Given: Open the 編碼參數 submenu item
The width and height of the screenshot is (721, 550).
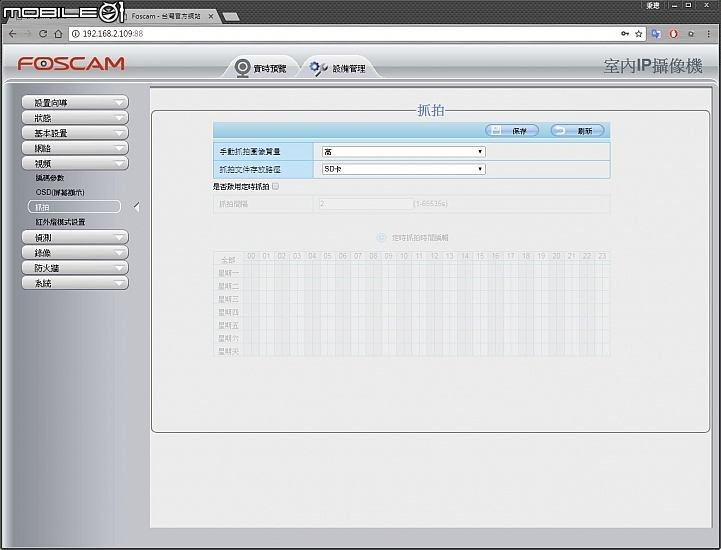Looking at the screenshot, I should point(50,178).
